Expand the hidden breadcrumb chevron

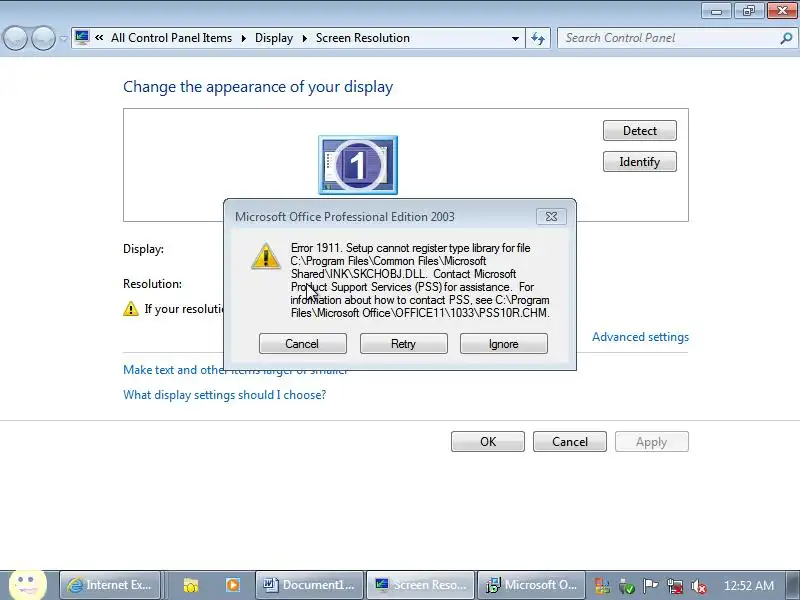tap(99, 38)
